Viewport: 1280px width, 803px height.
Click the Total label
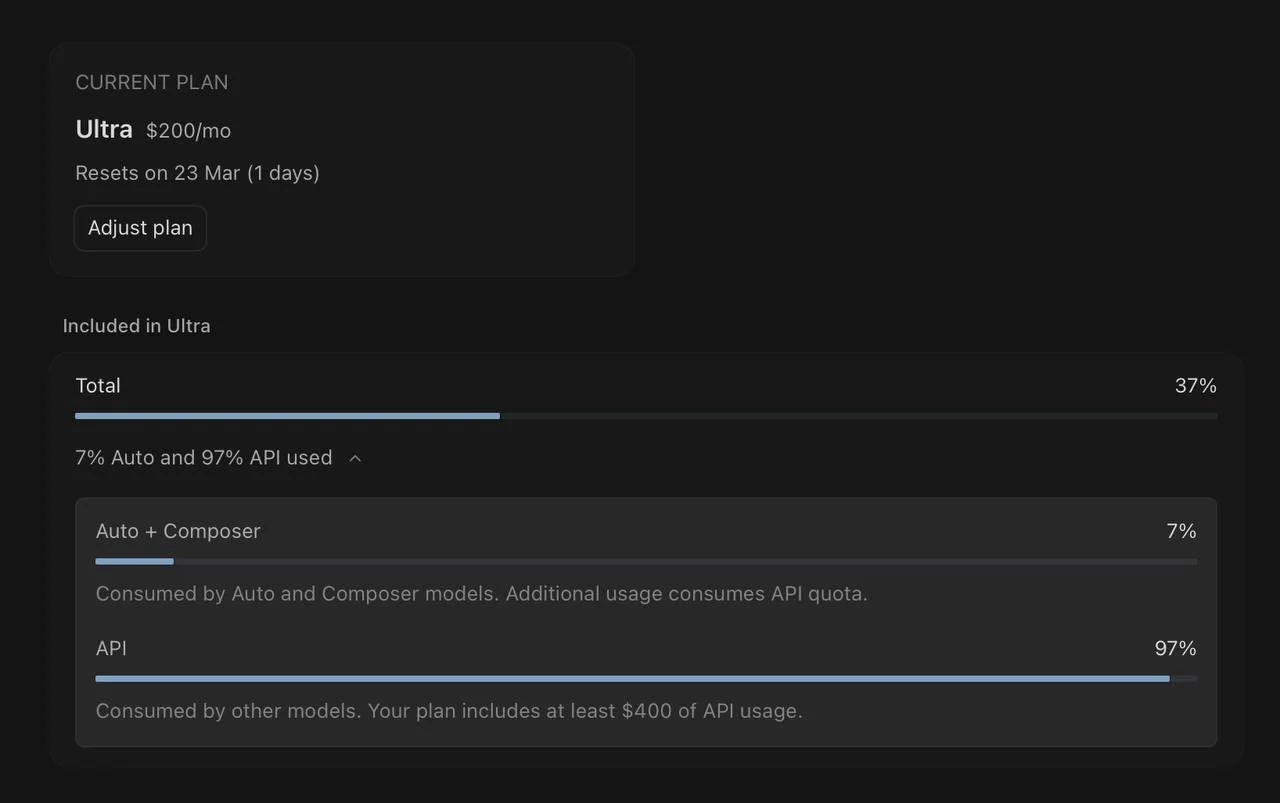tap(98, 386)
